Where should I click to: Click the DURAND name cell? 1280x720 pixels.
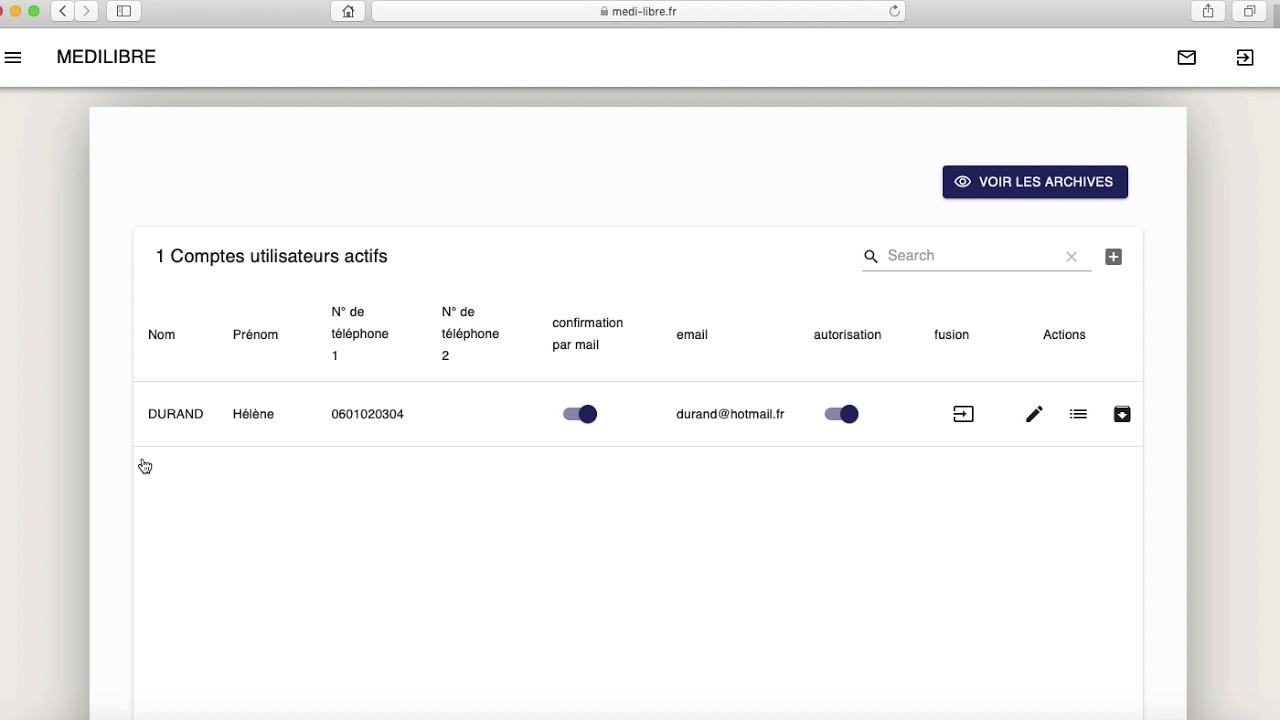[175, 414]
